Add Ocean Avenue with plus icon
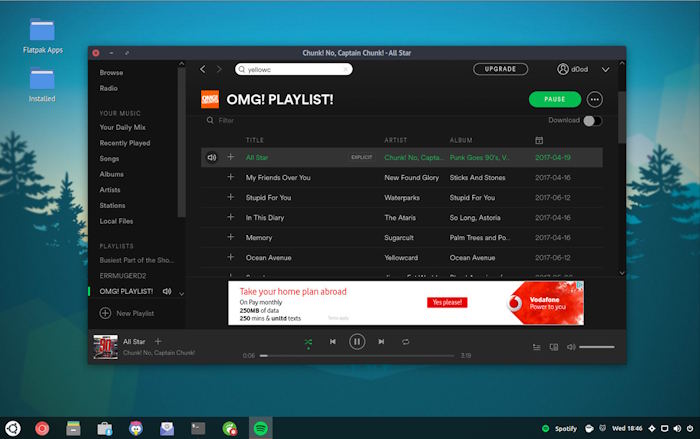This screenshot has width=700, height=439. pos(230,257)
